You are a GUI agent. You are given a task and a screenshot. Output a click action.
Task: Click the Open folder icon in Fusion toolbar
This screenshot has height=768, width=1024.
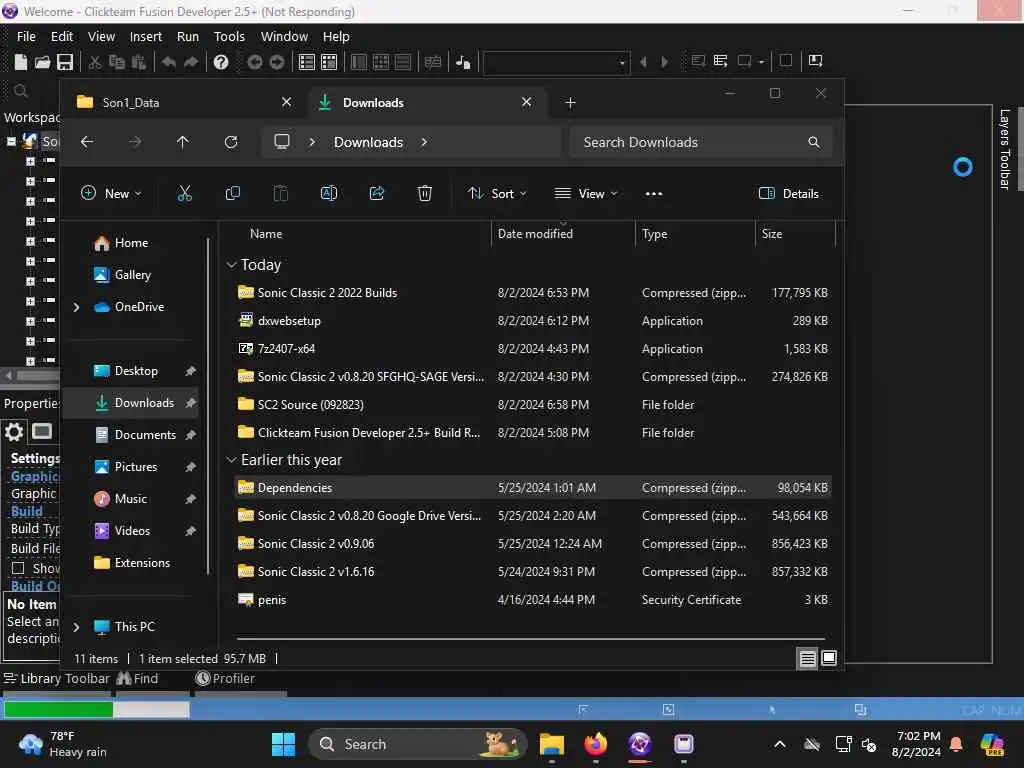coord(42,61)
